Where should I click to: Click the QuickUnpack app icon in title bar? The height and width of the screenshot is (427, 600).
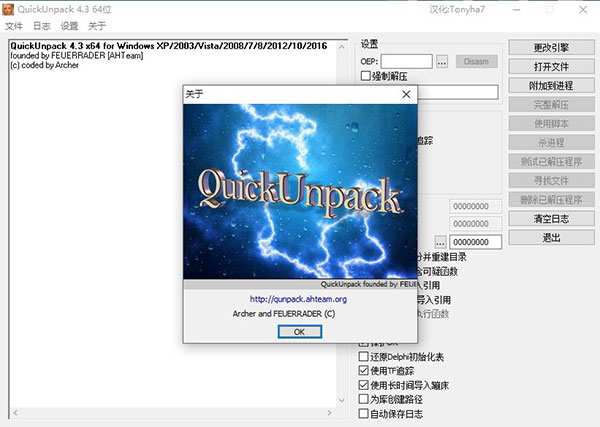point(8,10)
